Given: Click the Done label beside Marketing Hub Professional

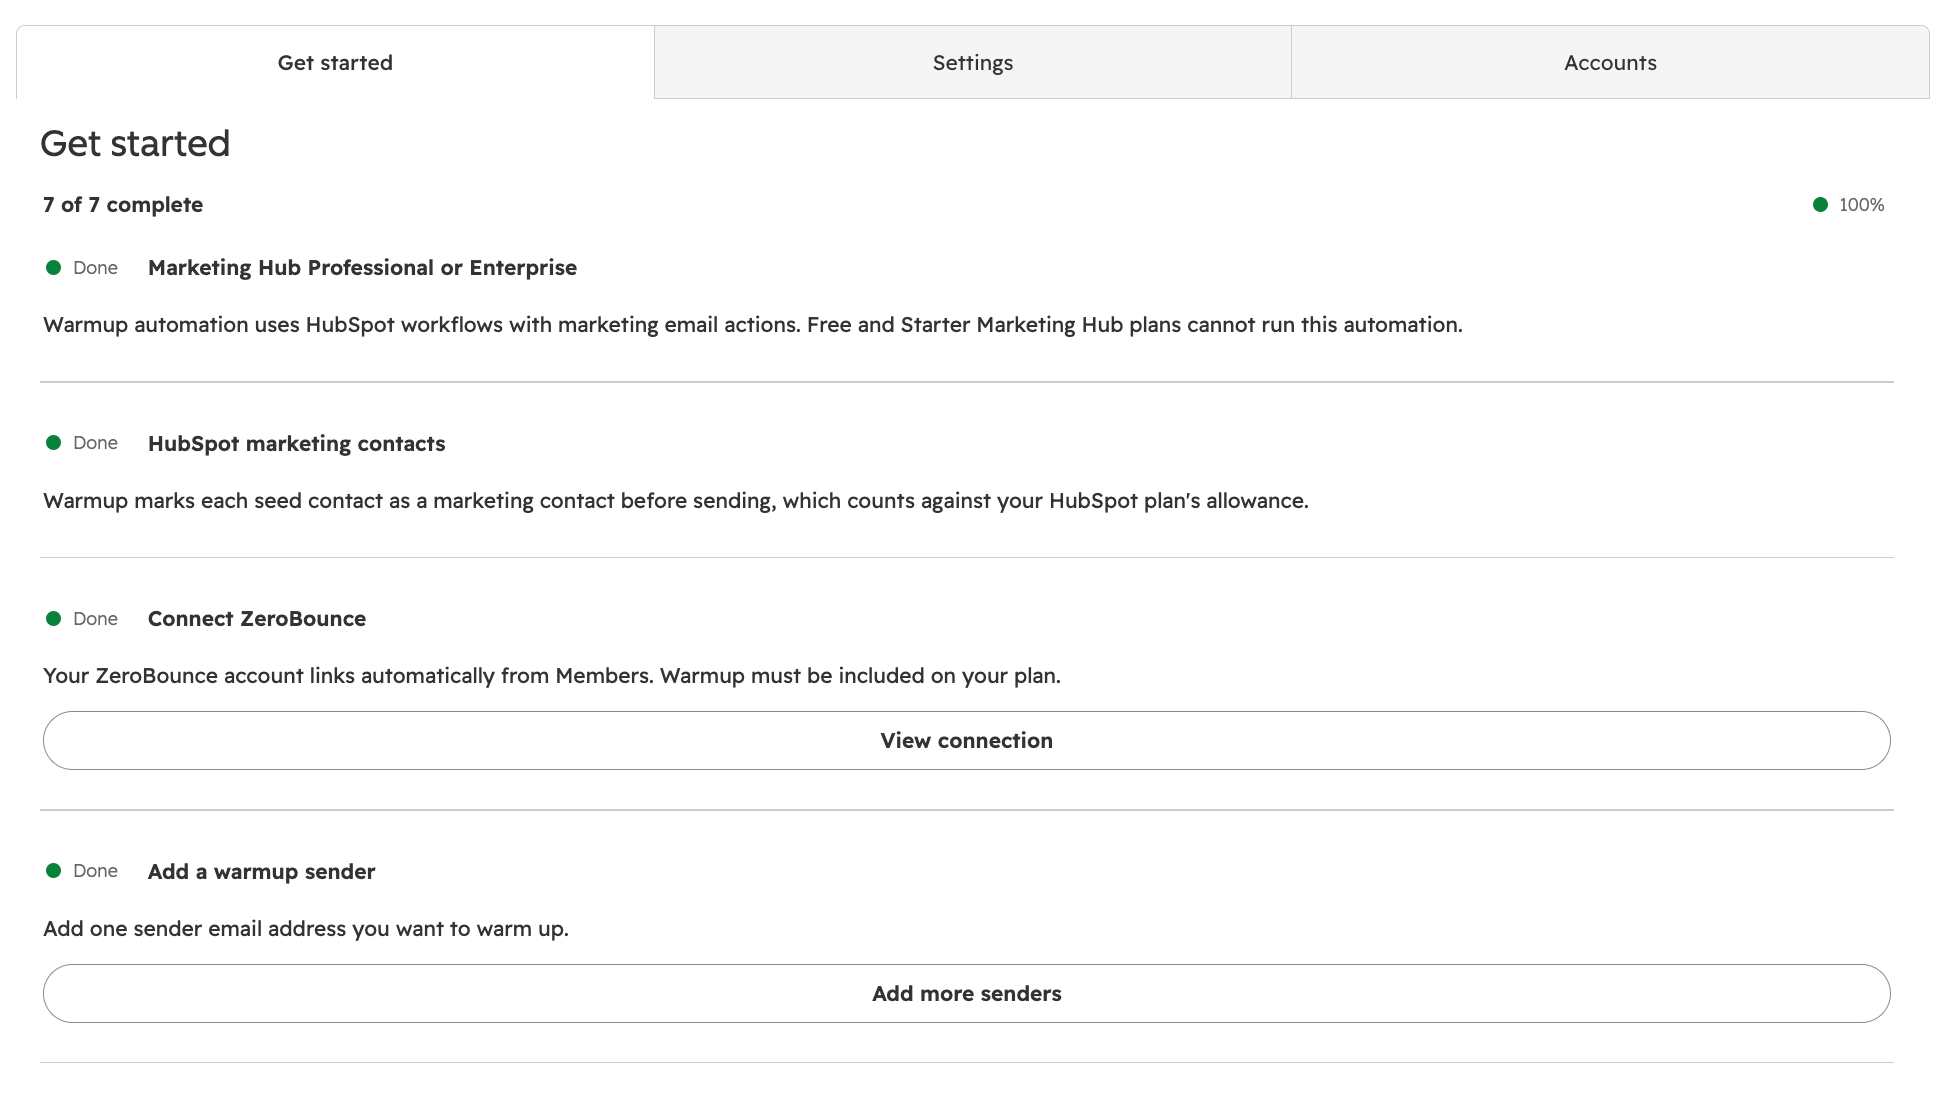Looking at the screenshot, I should (96, 268).
